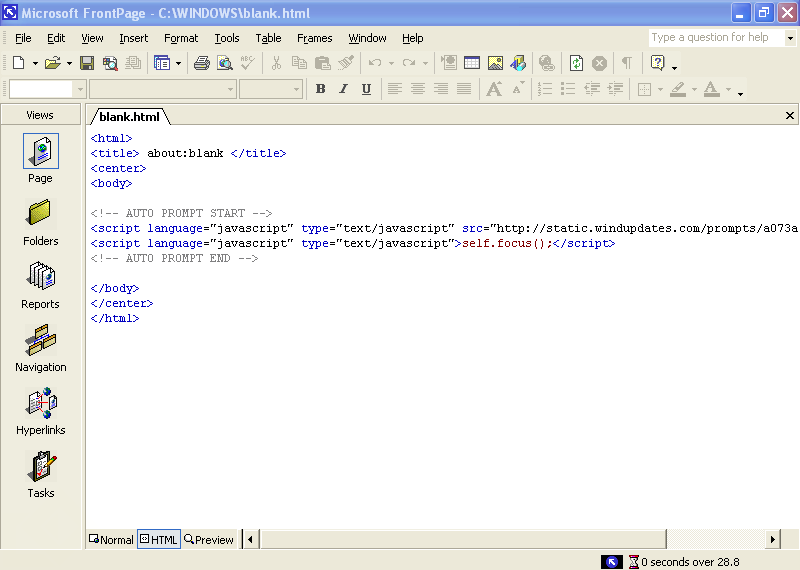Refresh the page icon
Image resolution: width=800 pixels, height=570 pixels.
click(576, 63)
